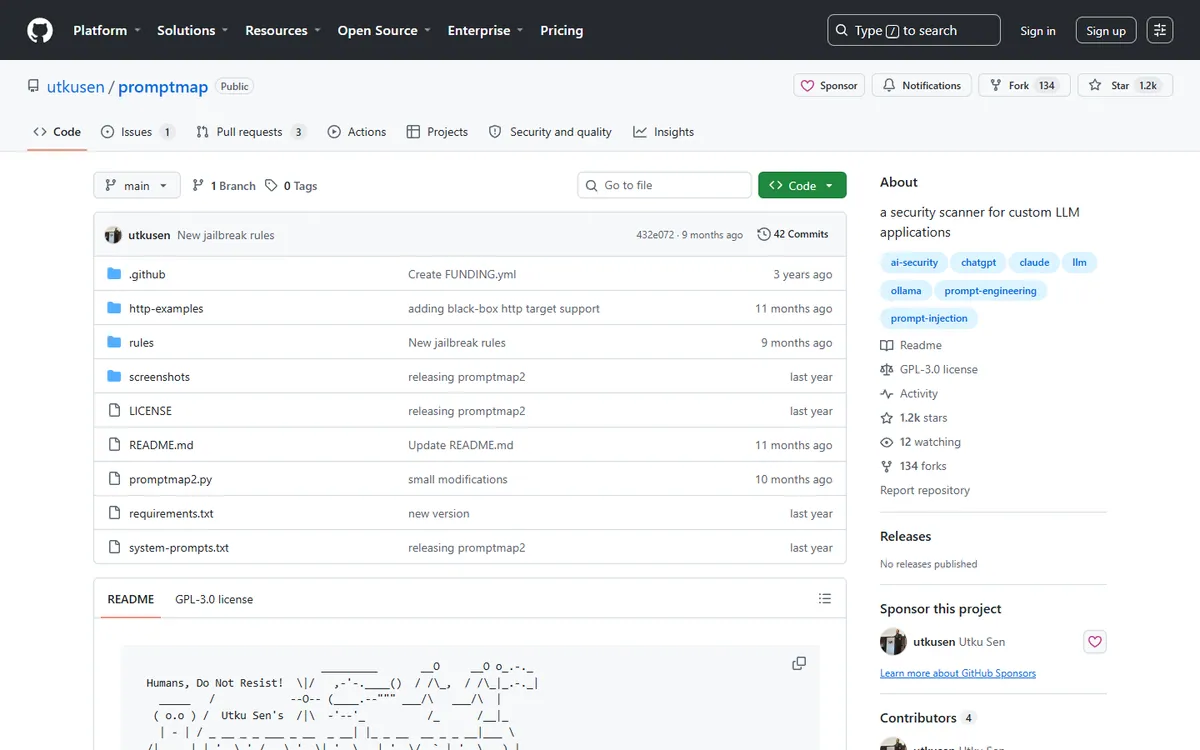Click the repository icon before utkusen
The width and height of the screenshot is (1200, 750).
click(x=34, y=86)
